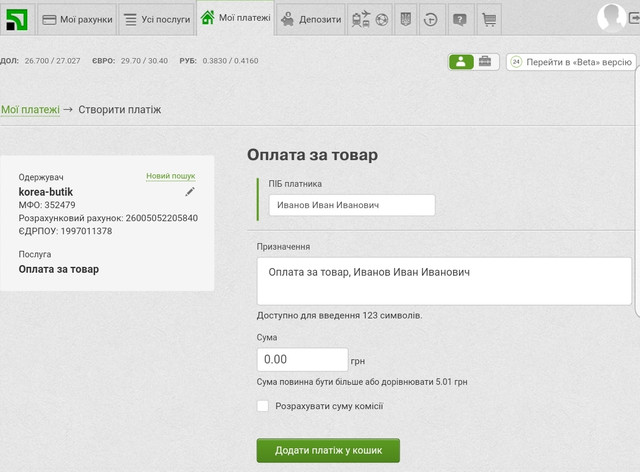
Task: Open the Ukrainian coat of arms section
Action: click(405, 19)
